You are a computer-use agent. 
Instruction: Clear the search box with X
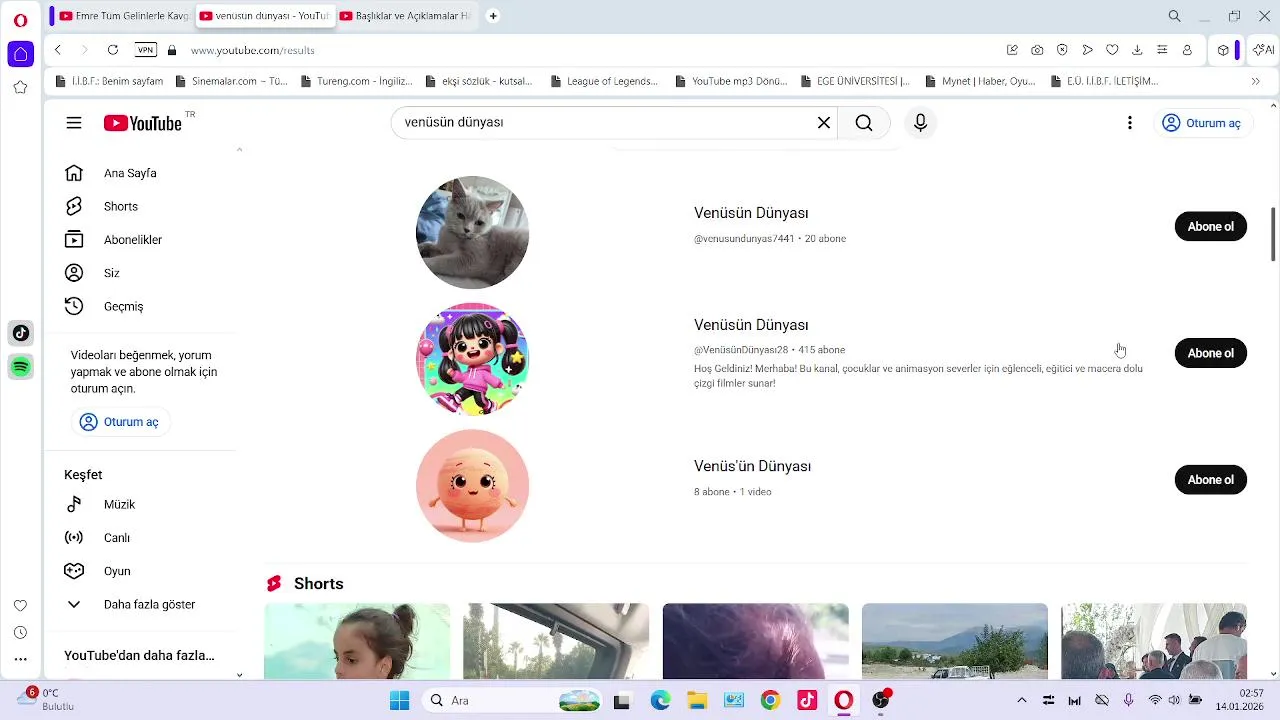(824, 123)
